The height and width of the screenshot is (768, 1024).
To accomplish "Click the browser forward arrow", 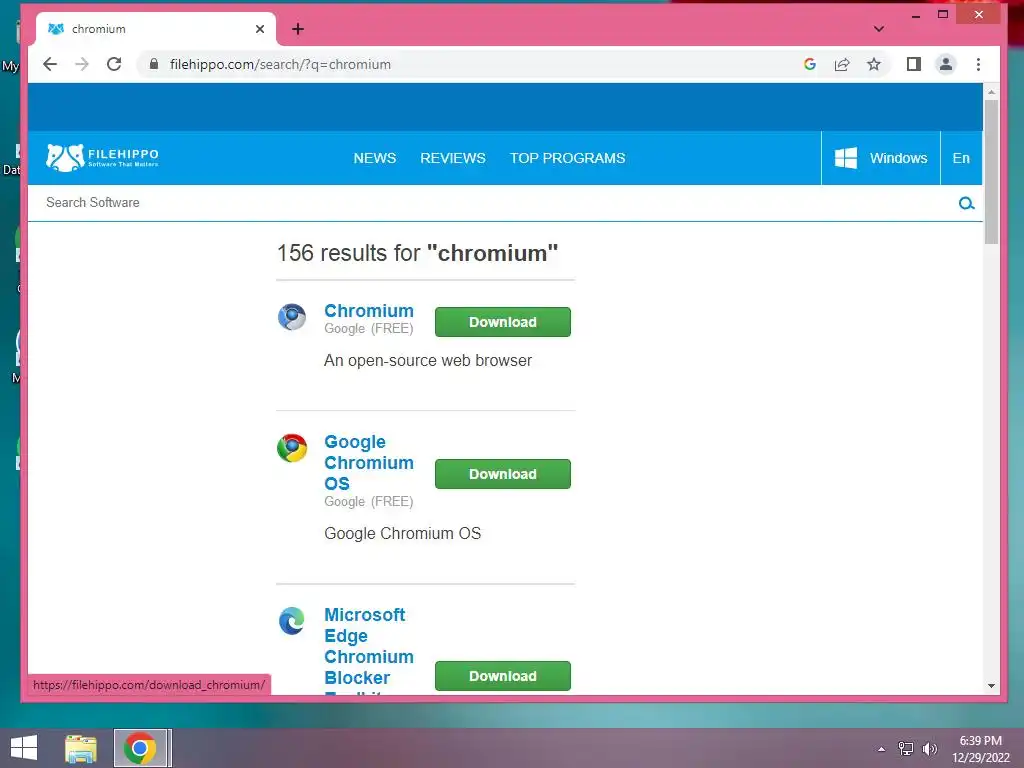I will point(82,64).
